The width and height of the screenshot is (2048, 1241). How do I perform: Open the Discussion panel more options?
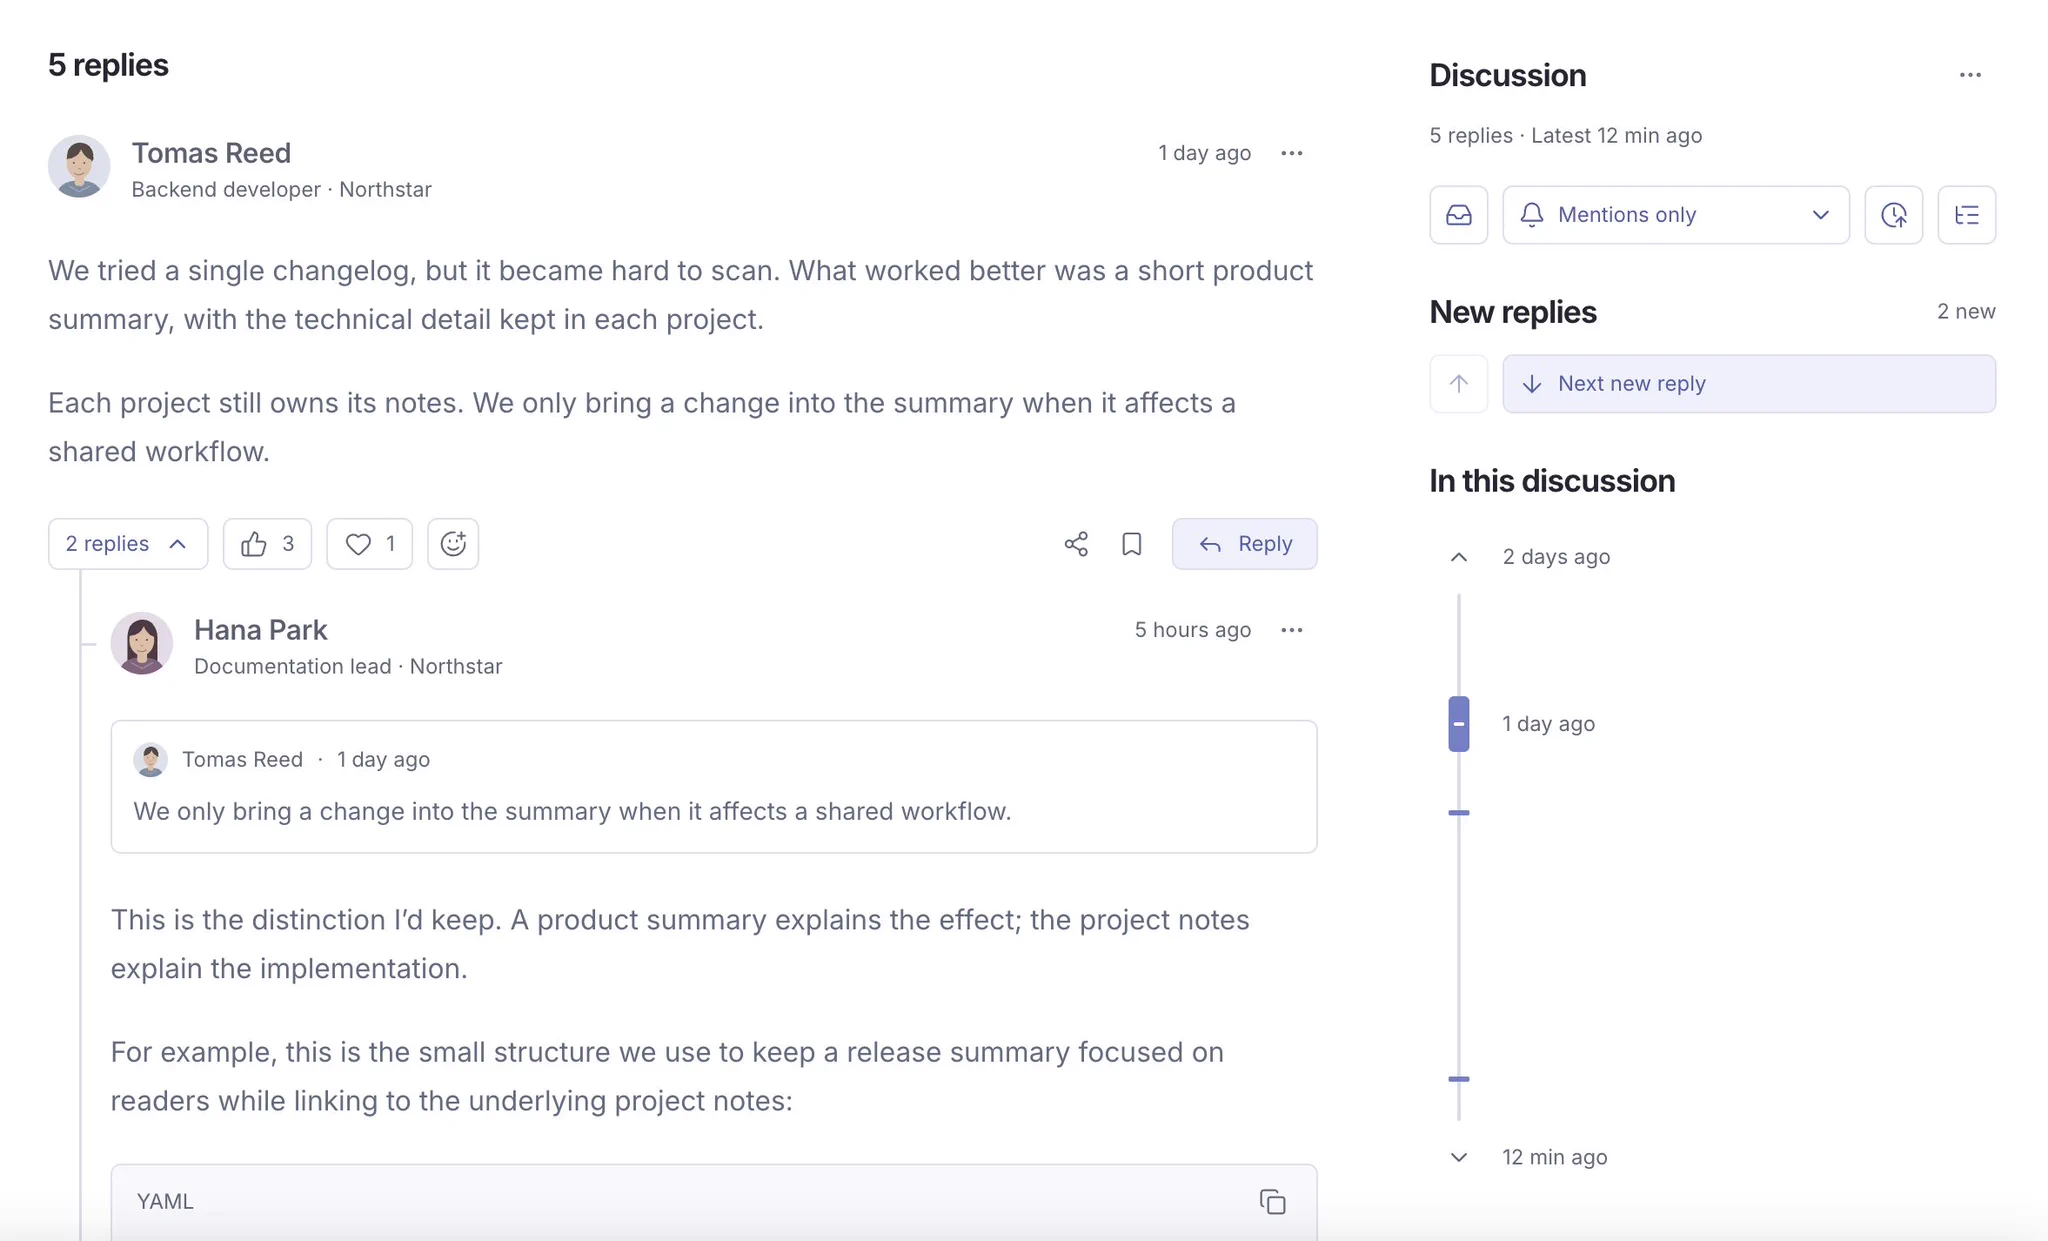click(x=1970, y=75)
